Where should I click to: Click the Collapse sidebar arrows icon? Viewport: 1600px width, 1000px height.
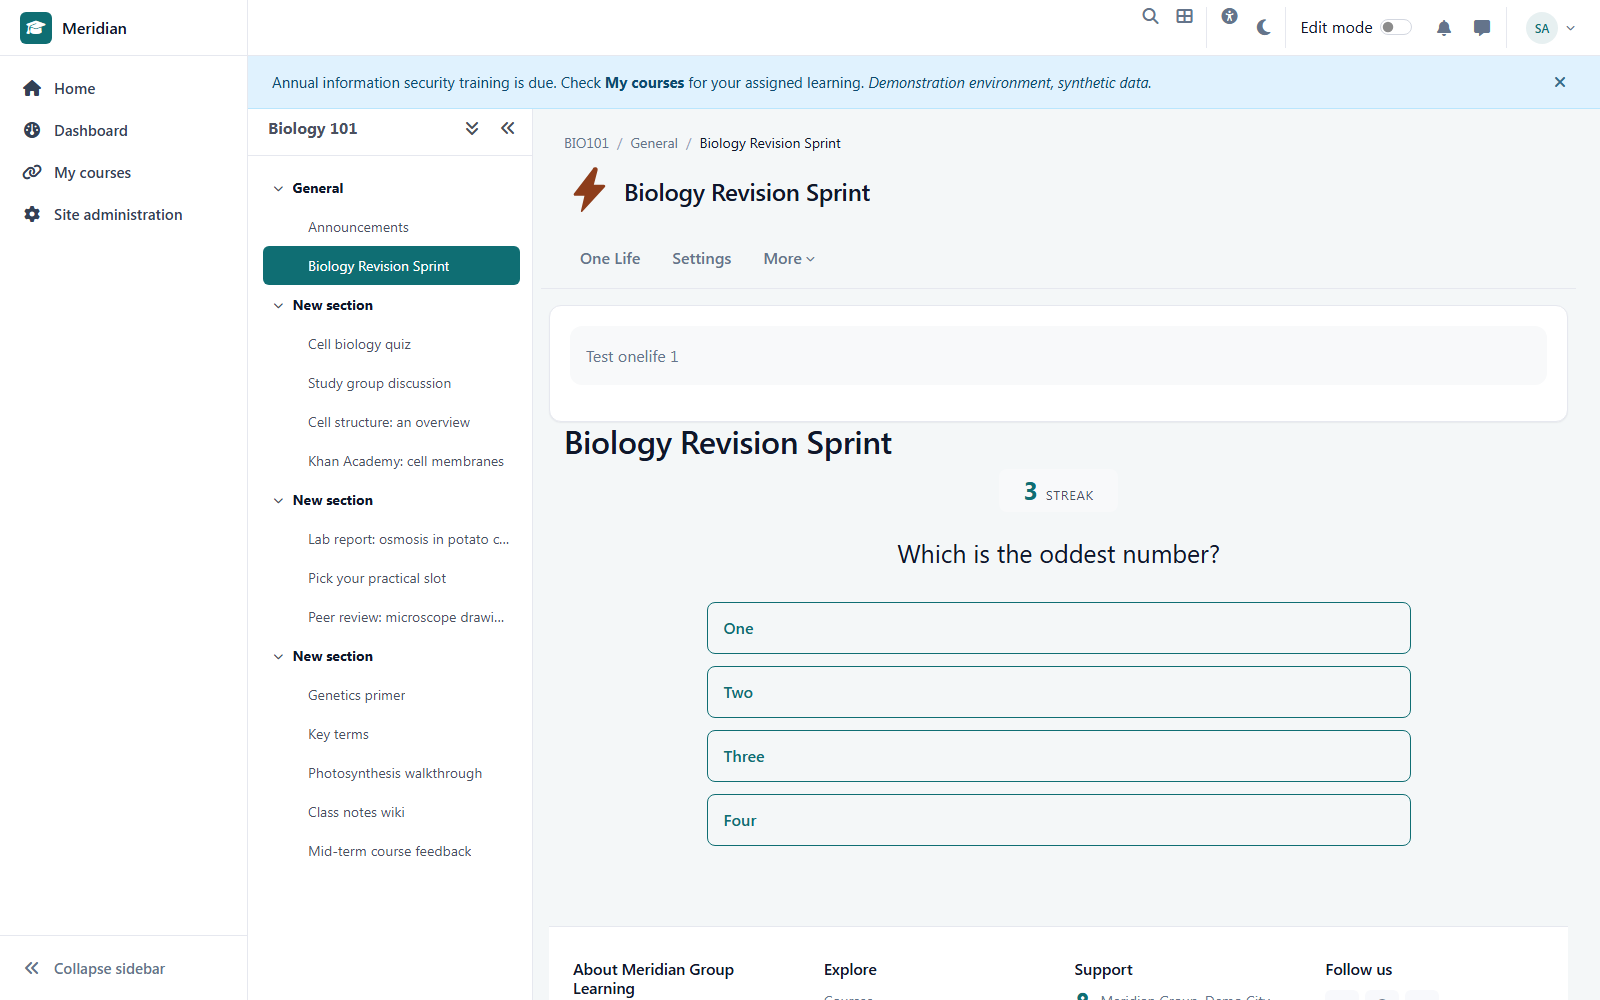coord(32,968)
